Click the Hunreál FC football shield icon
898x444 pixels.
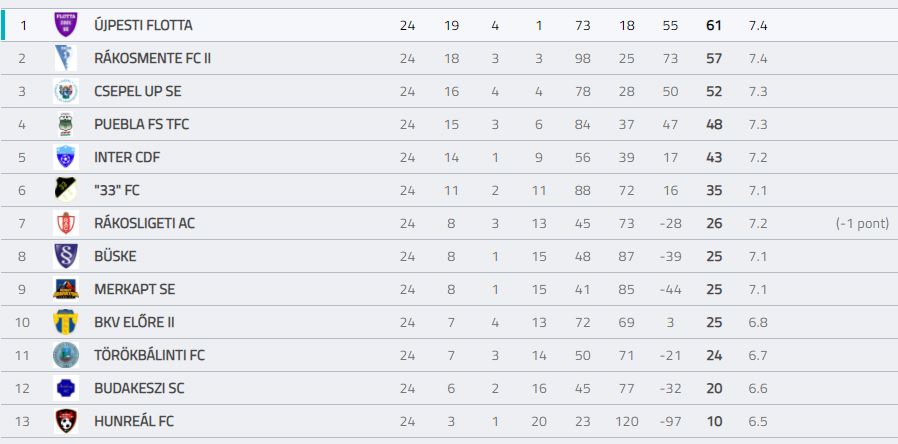pos(66,422)
